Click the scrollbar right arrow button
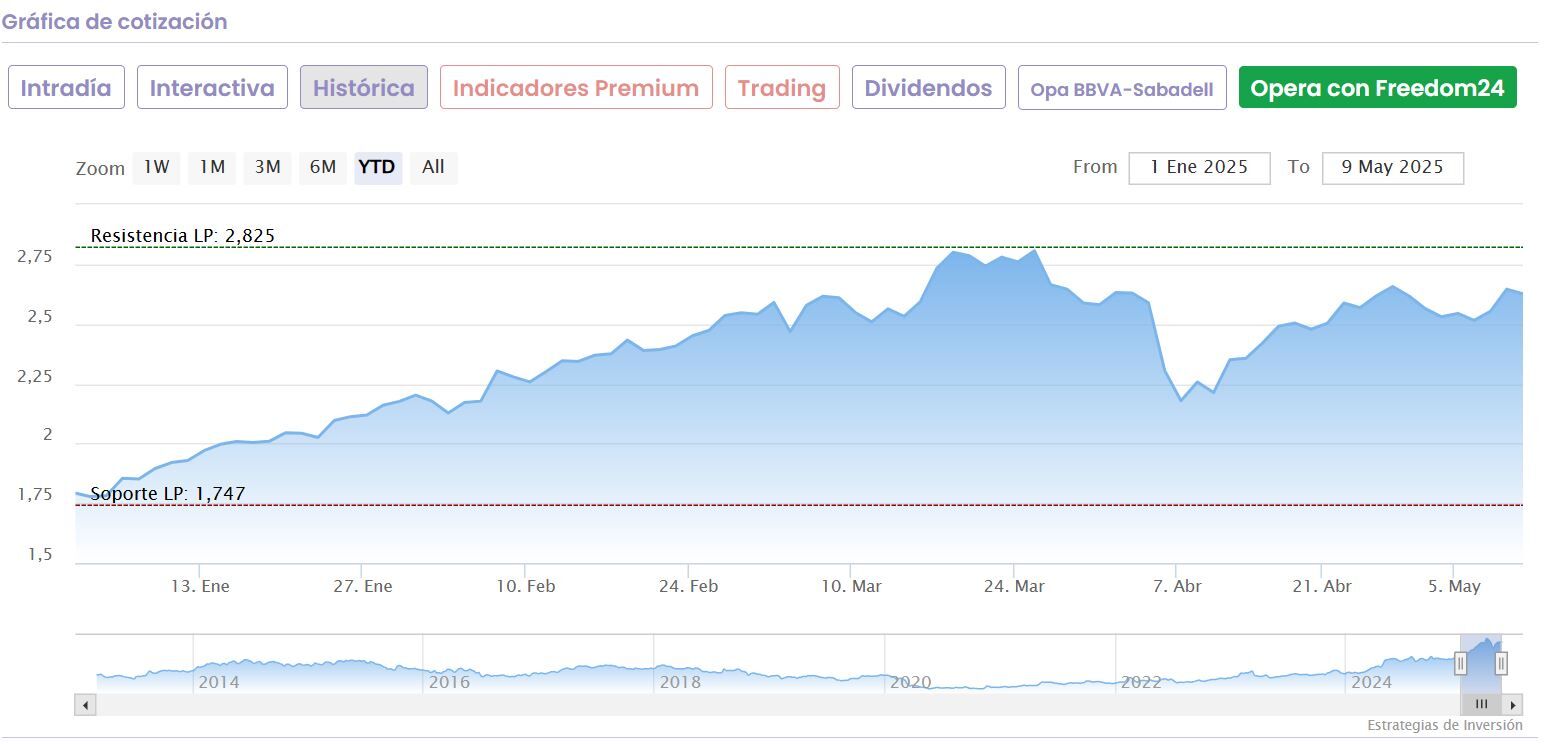Screen dimensions: 1555x744 [1513, 705]
